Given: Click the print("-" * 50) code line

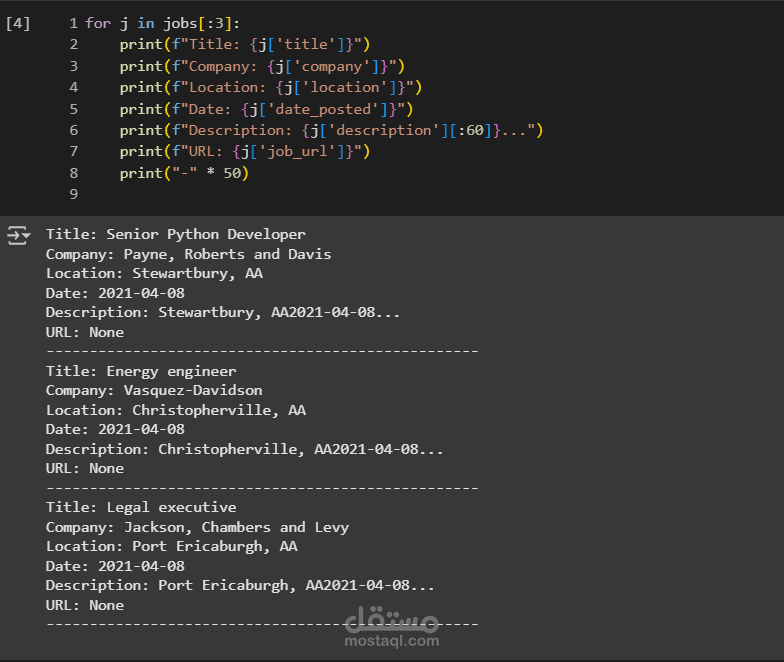Looking at the screenshot, I should point(183,173).
